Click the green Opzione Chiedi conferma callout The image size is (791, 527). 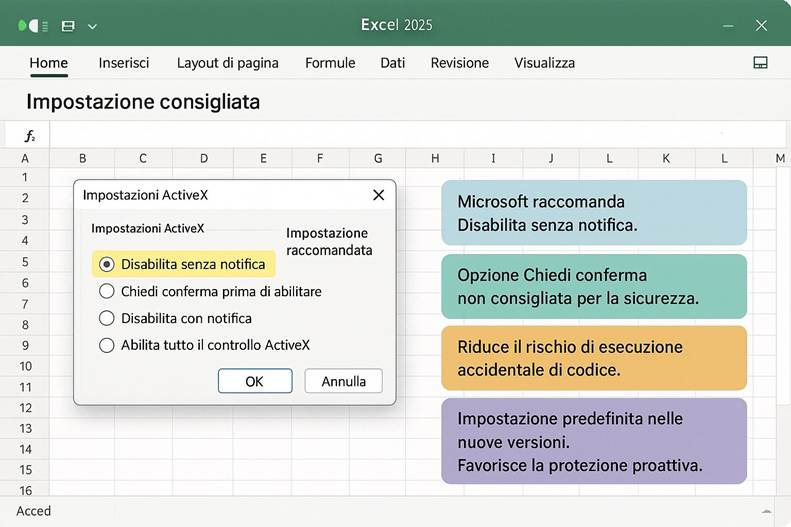coord(594,286)
